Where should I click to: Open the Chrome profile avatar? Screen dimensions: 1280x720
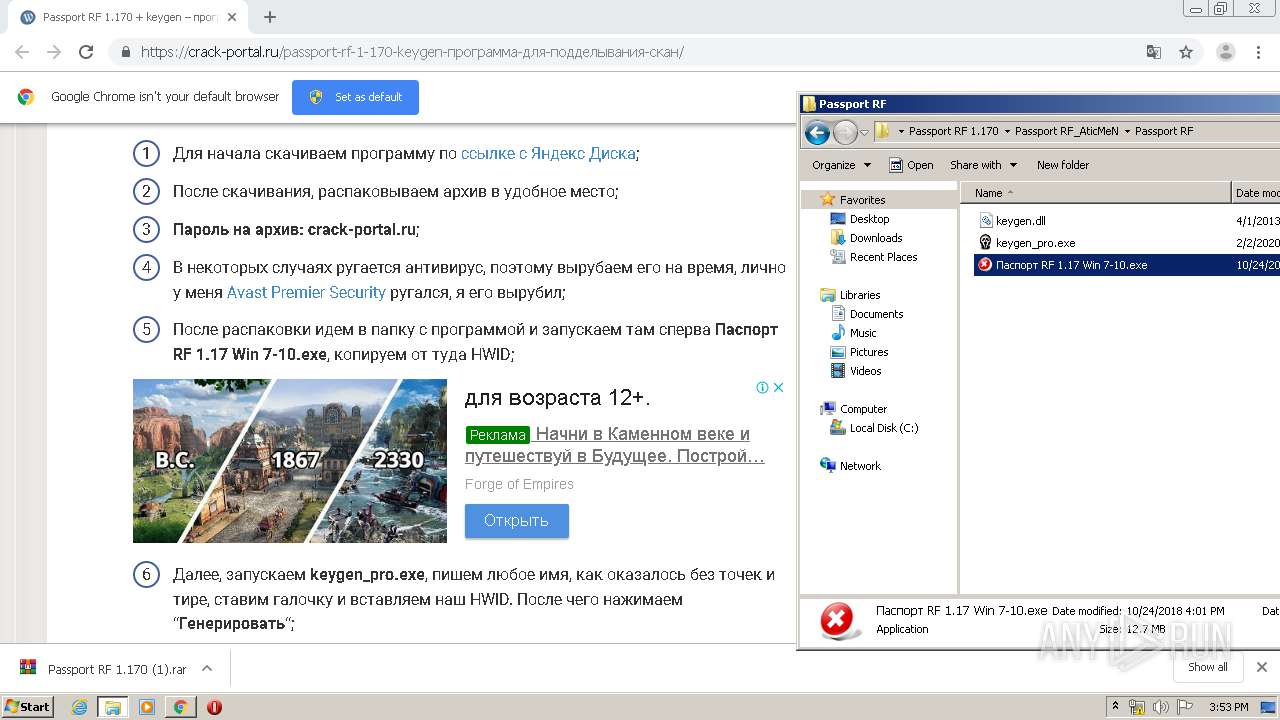[1225, 52]
